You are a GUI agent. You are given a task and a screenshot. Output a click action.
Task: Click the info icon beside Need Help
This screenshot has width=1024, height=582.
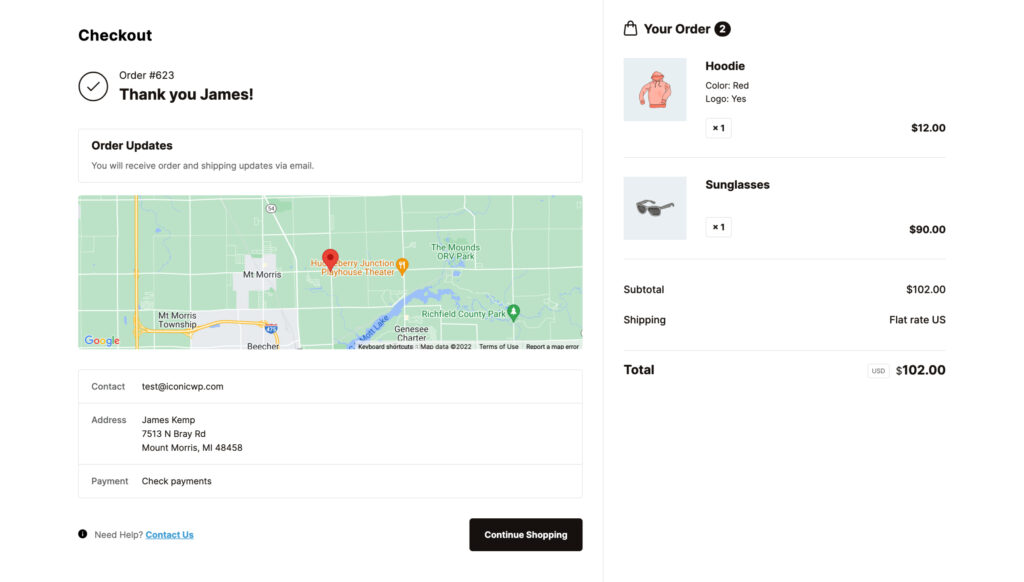82,534
